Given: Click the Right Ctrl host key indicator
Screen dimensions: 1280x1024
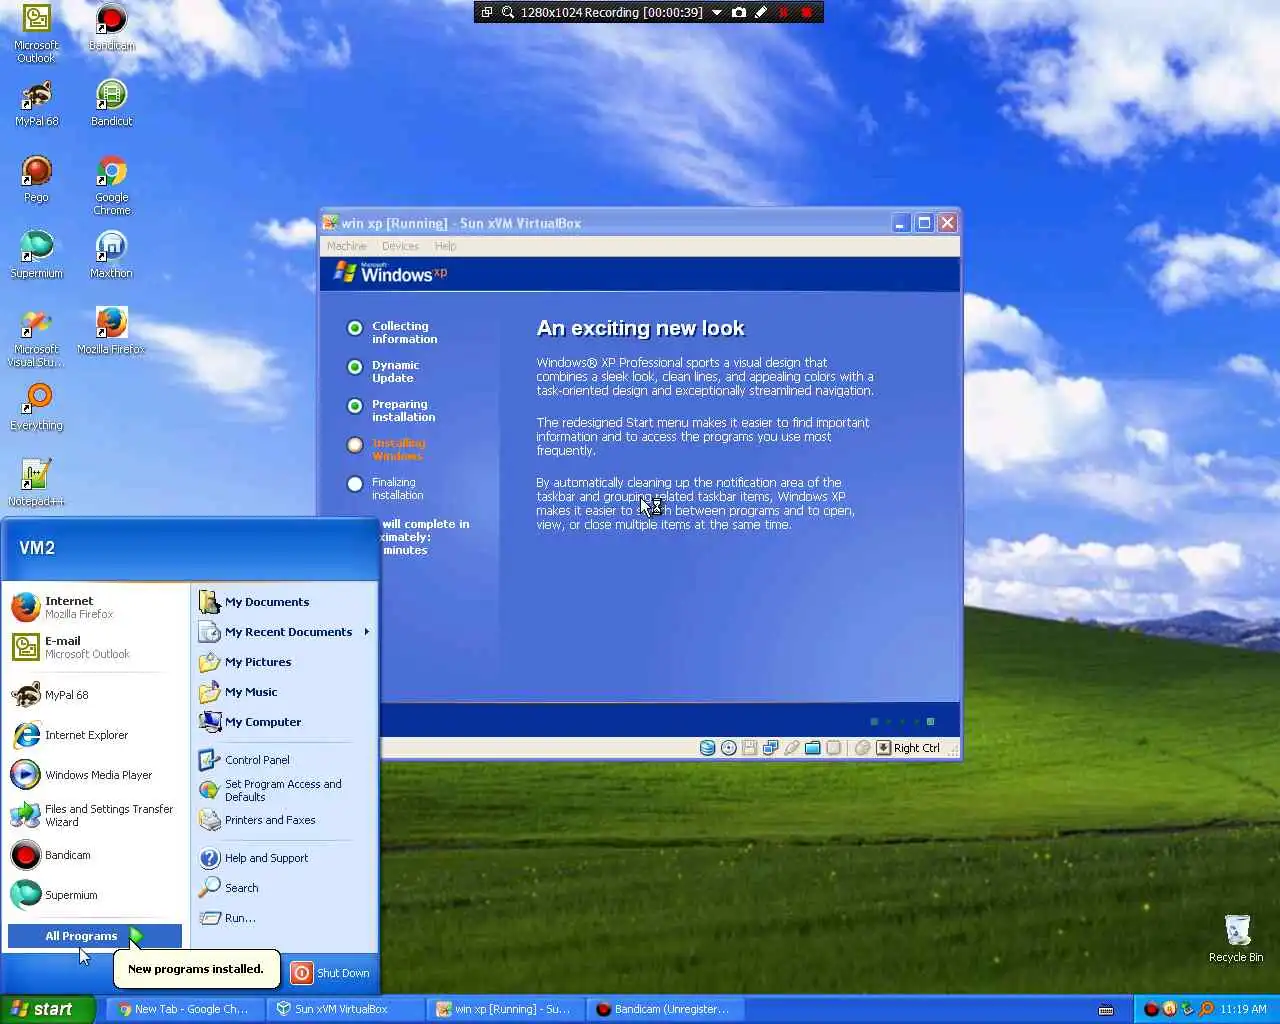Looking at the screenshot, I should coord(908,748).
